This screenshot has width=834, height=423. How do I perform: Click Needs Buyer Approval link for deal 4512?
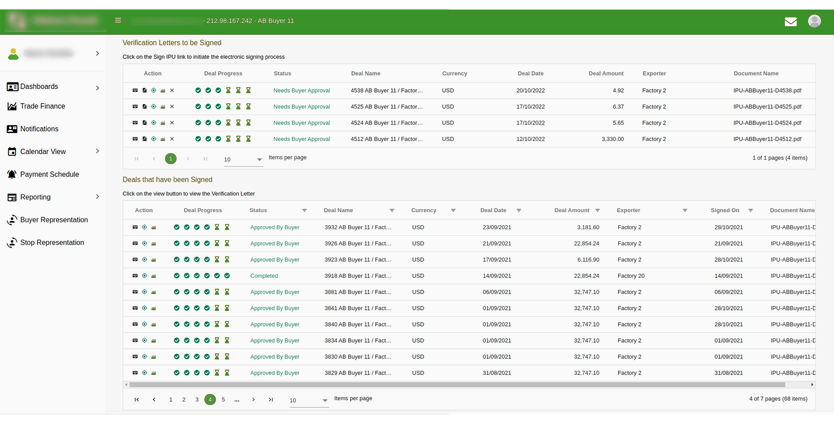click(301, 139)
